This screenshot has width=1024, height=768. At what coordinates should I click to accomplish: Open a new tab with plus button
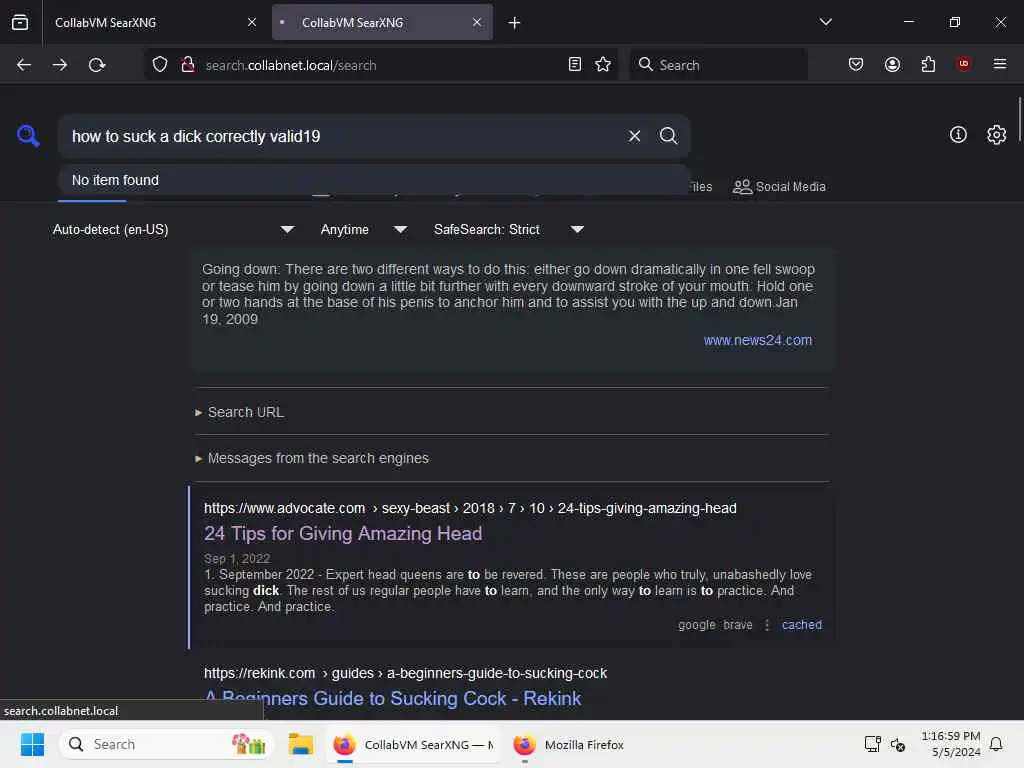514,23
